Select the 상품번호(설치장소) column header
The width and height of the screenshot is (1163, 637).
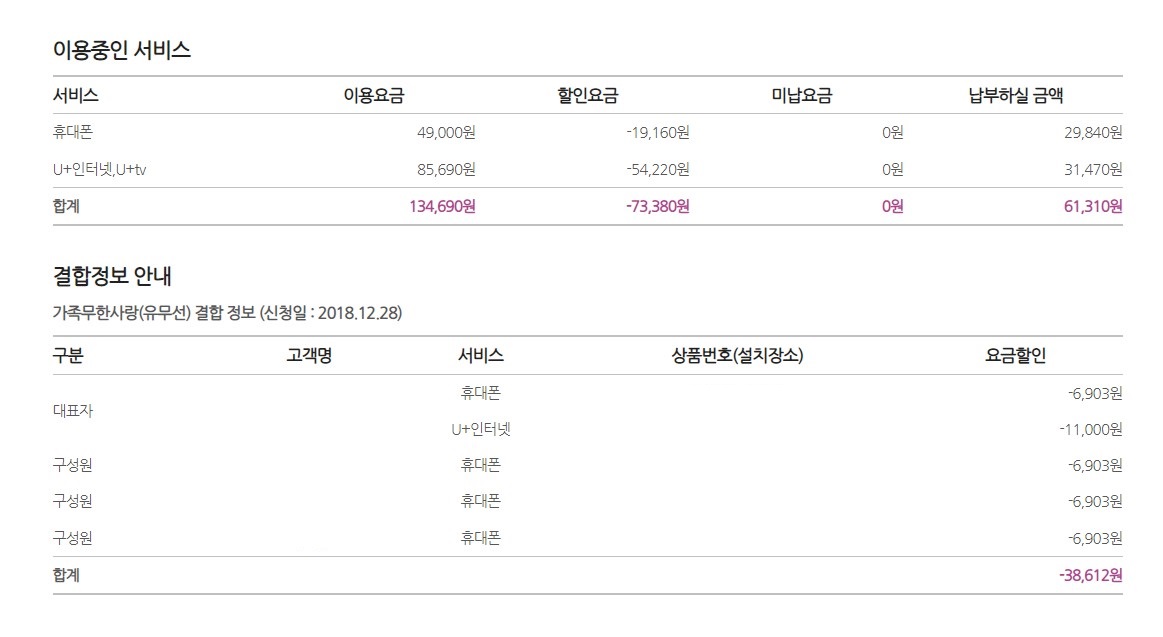[x=738, y=355]
